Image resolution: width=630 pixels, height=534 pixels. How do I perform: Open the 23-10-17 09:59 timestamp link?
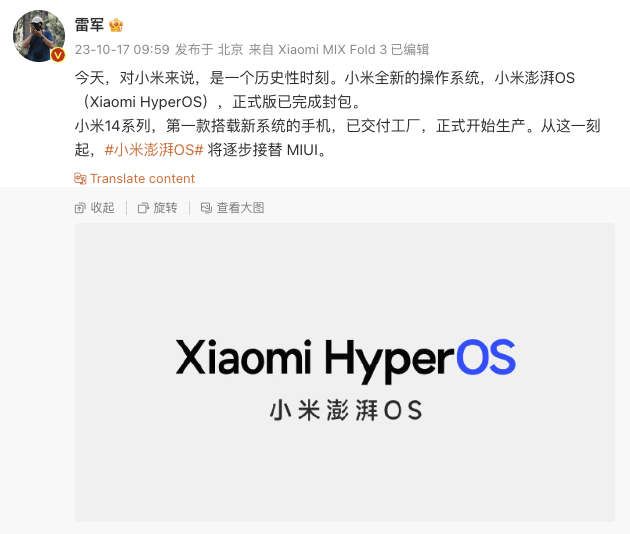(122, 49)
